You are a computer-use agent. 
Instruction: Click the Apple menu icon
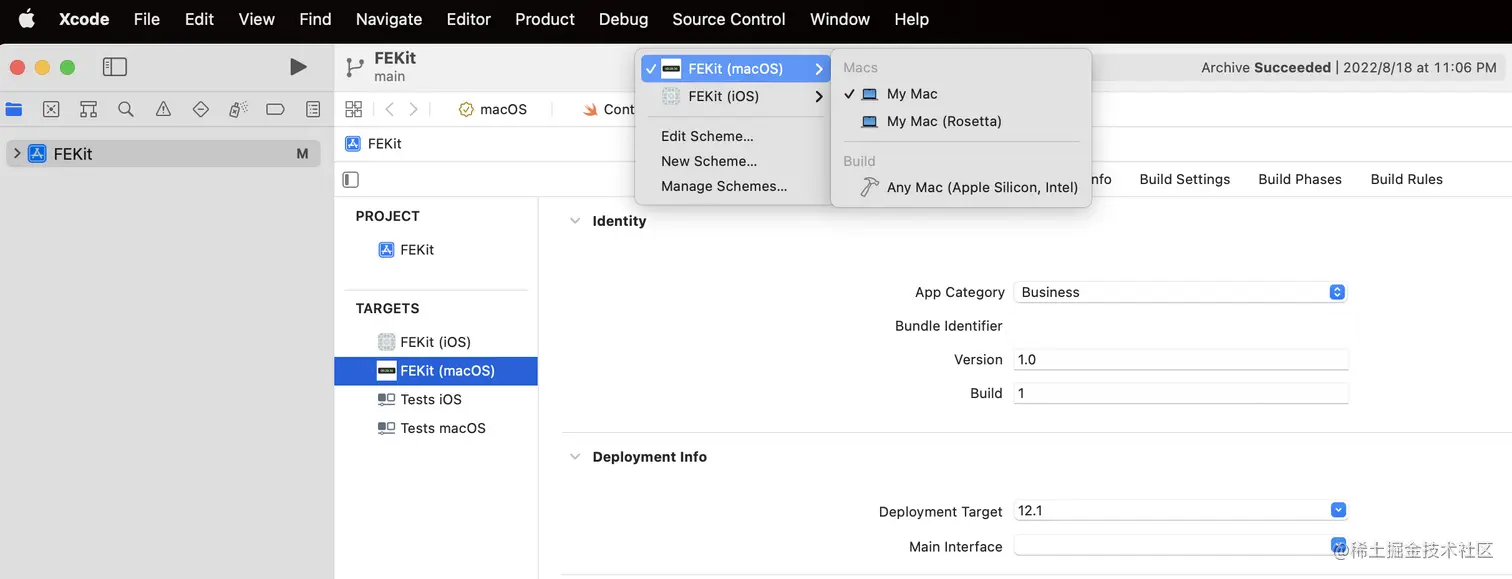coord(26,19)
